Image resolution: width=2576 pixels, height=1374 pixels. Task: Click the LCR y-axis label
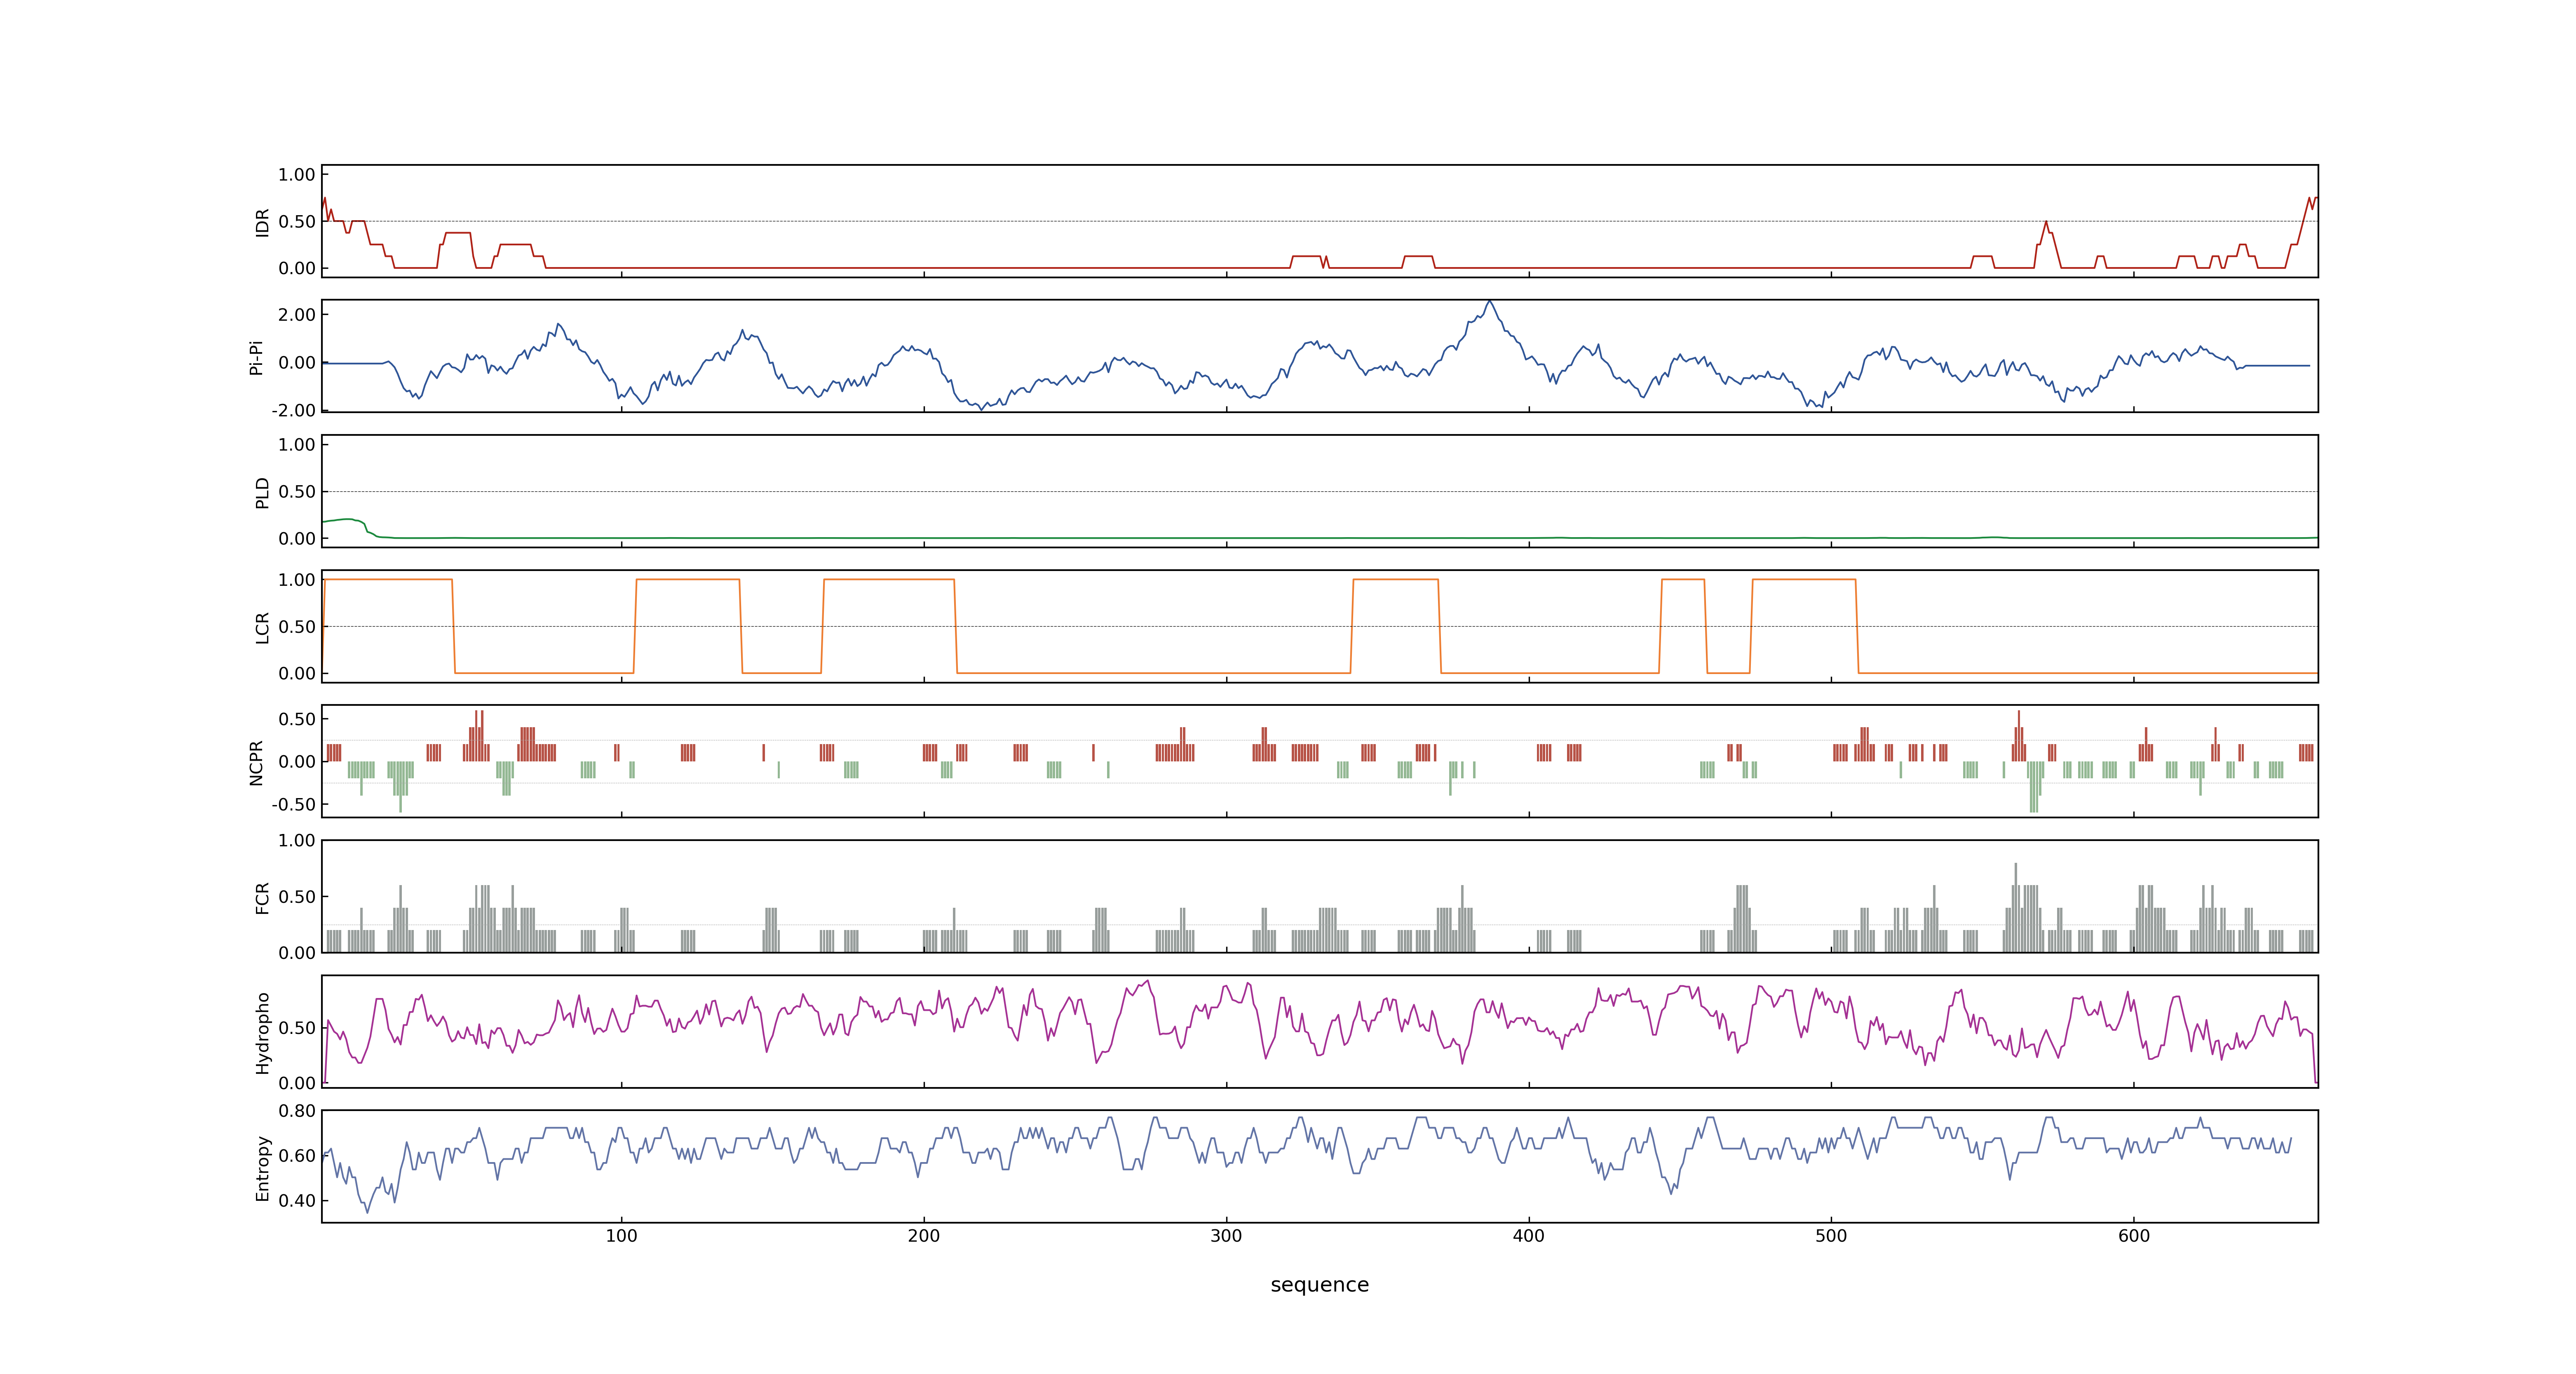pyautogui.click(x=262, y=627)
